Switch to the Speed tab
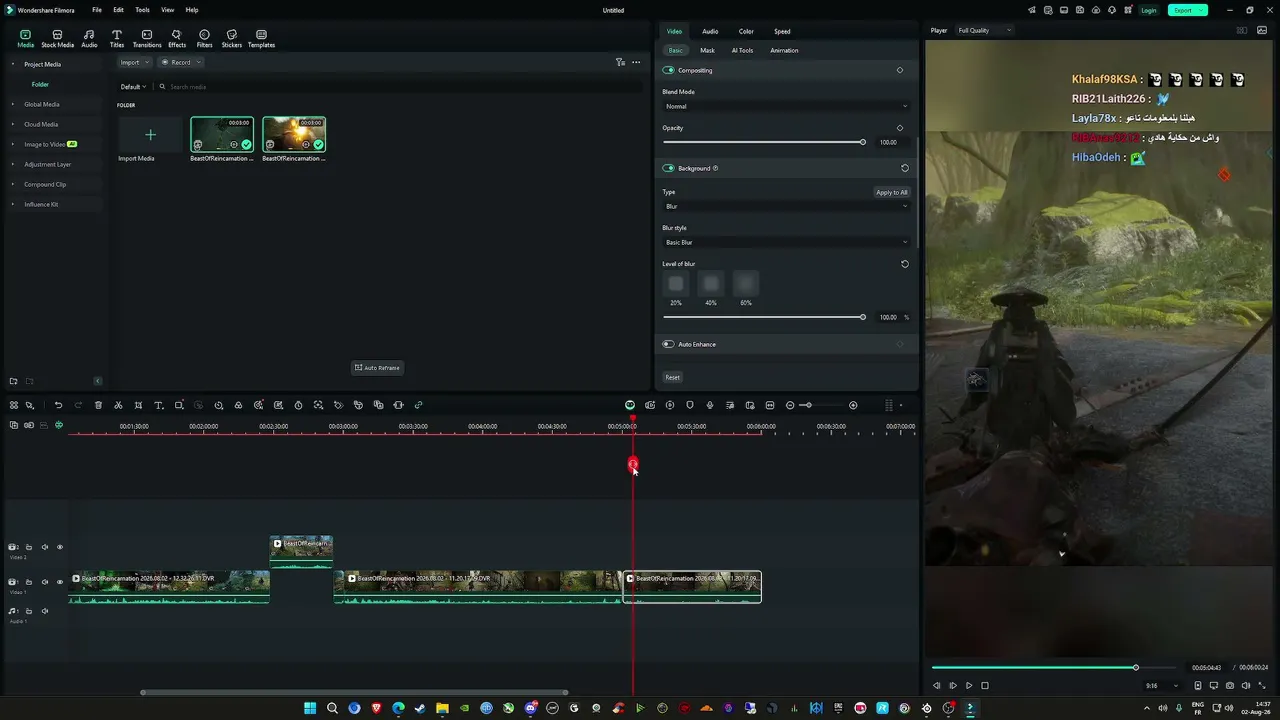 [782, 31]
